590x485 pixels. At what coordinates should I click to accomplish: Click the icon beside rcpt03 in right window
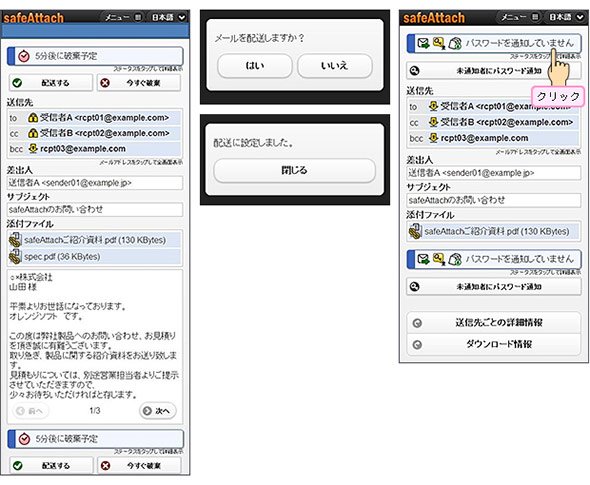[x=433, y=138]
